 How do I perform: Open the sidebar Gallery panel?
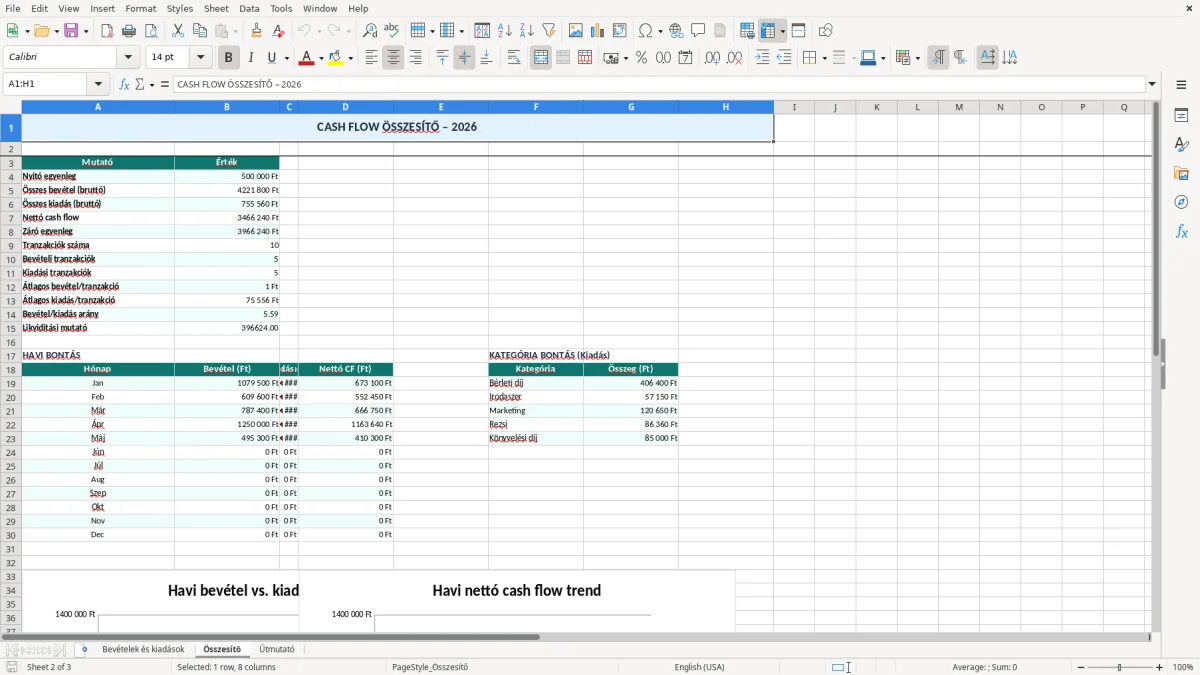pos(1181,173)
